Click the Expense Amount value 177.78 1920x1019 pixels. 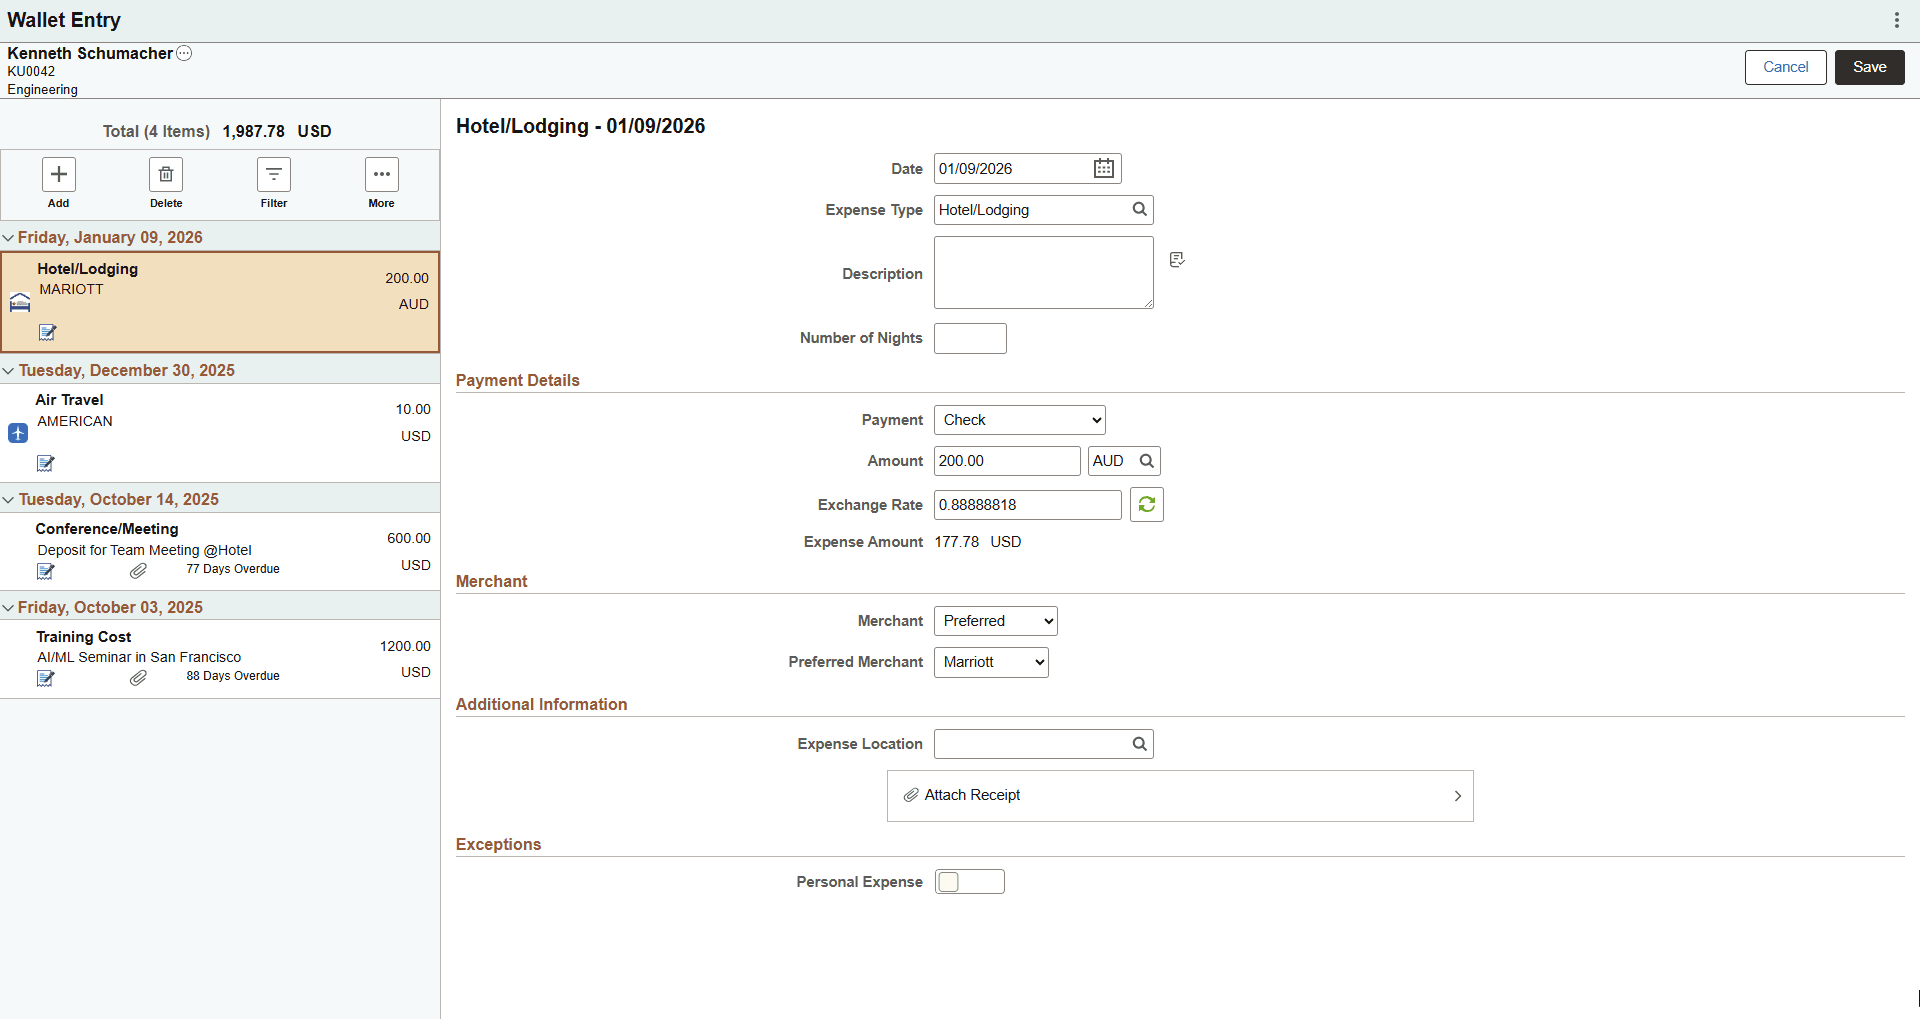(x=957, y=542)
